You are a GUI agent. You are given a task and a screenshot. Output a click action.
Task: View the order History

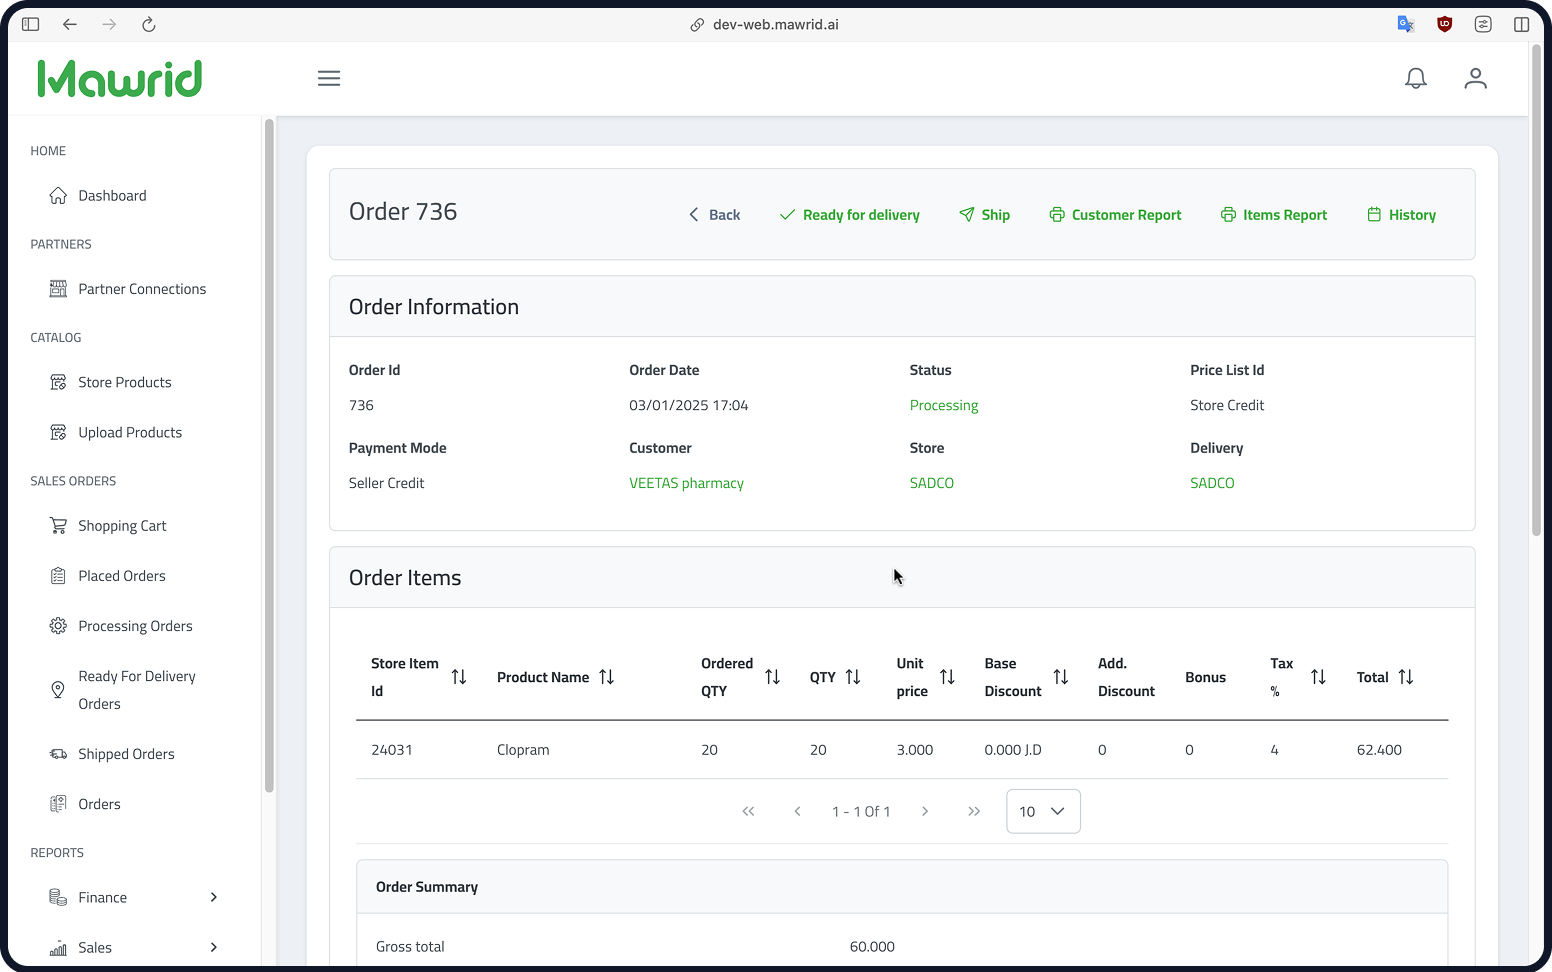tap(1401, 215)
